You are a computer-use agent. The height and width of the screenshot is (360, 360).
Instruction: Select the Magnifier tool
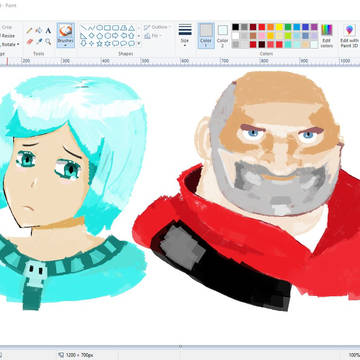tap(48, 42)
